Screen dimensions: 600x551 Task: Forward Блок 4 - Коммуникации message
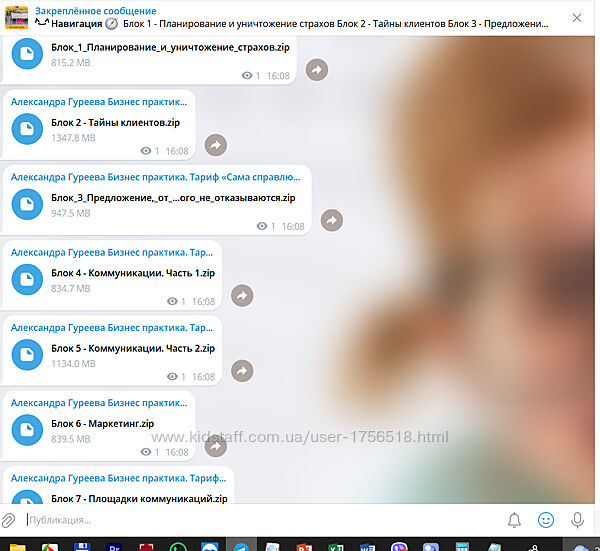(242, 296)
